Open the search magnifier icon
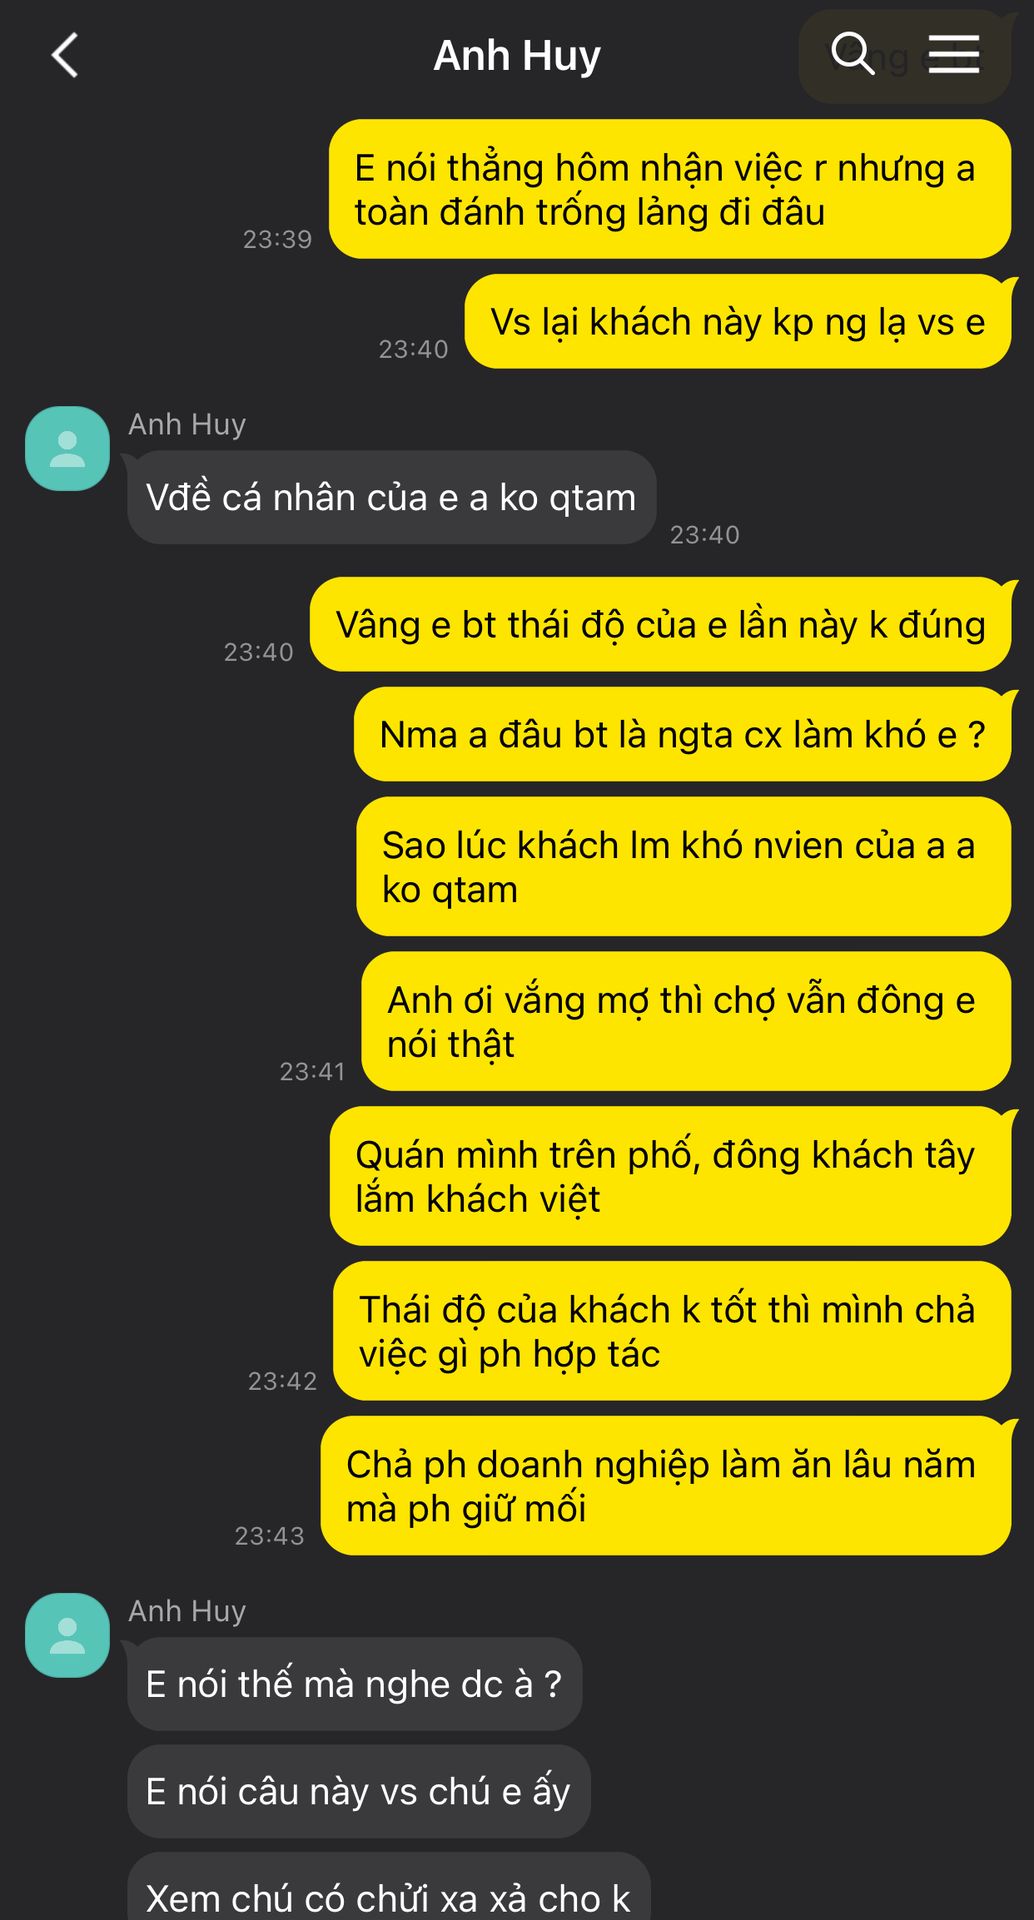Screen dimensions: 1034x1920 [x=853, y=53]
